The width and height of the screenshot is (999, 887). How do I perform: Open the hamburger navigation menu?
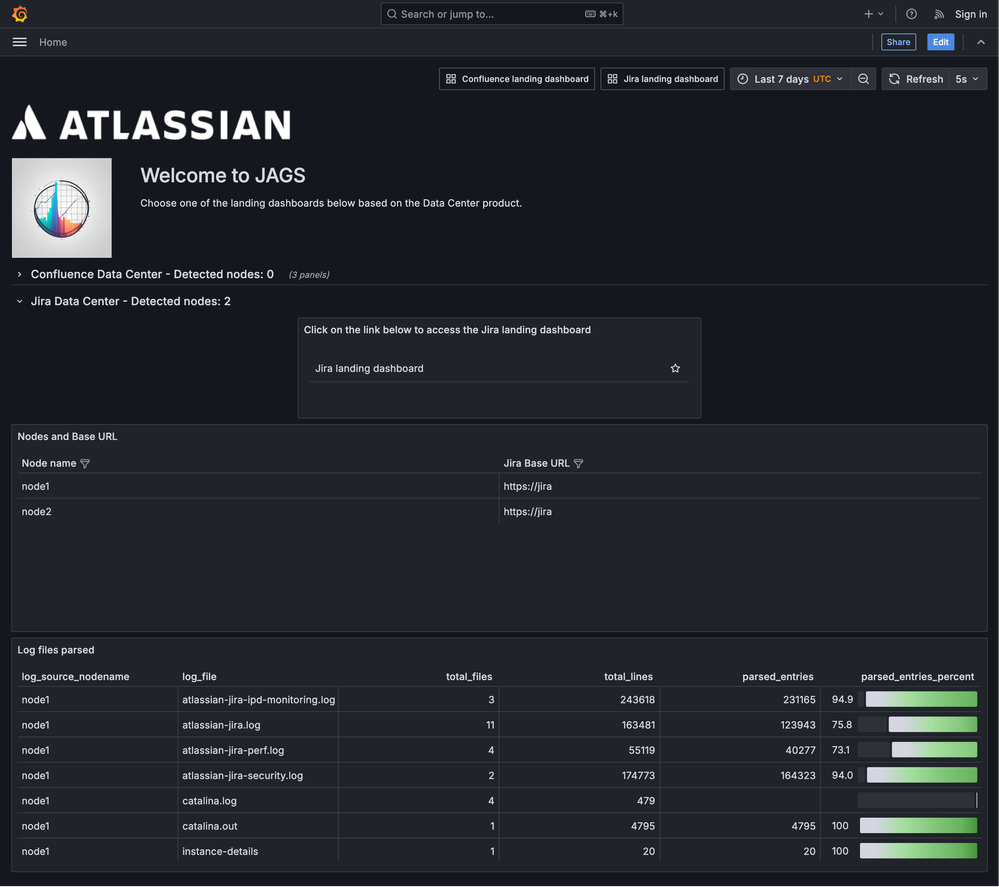(19, 42)
